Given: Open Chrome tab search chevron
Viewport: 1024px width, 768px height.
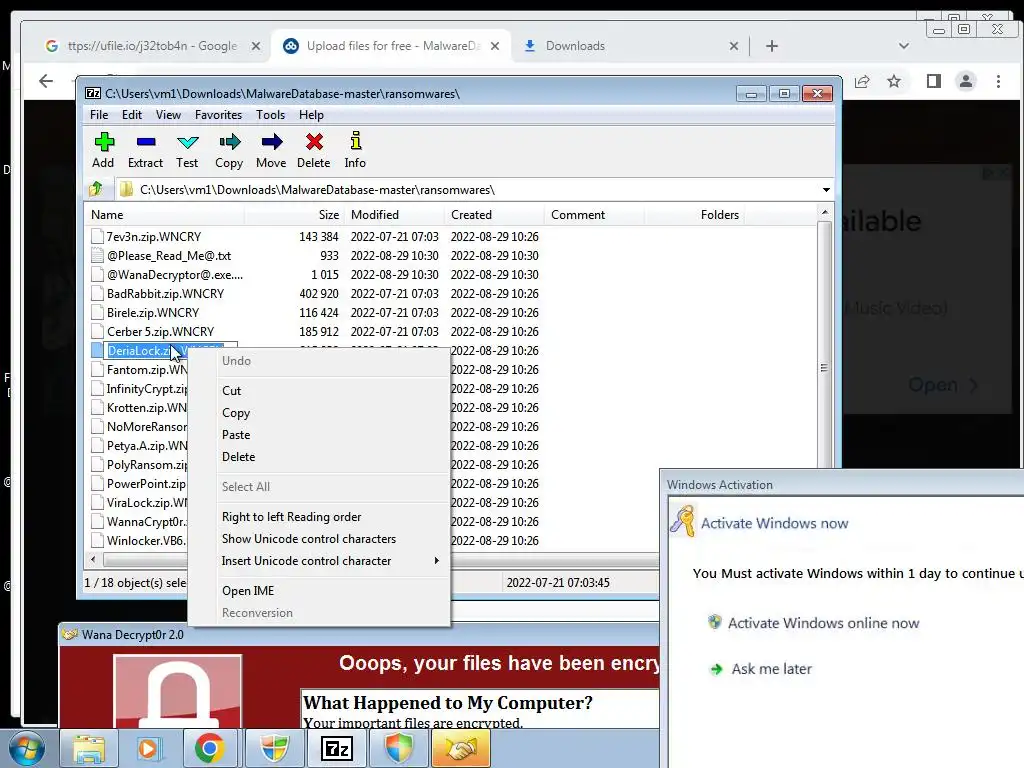Looking at the screenshot, I should tap(904, 46).
